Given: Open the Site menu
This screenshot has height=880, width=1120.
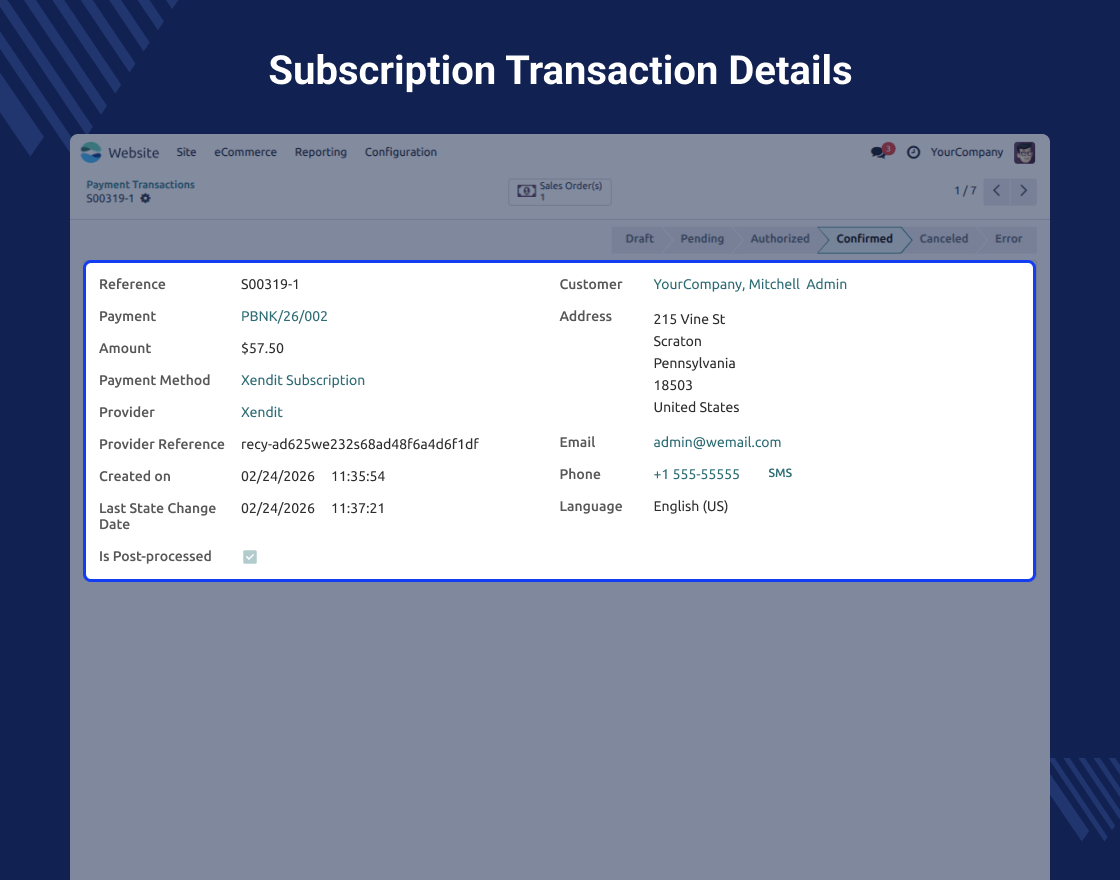Looking at the screenshot, I should [x=186, y=152].
